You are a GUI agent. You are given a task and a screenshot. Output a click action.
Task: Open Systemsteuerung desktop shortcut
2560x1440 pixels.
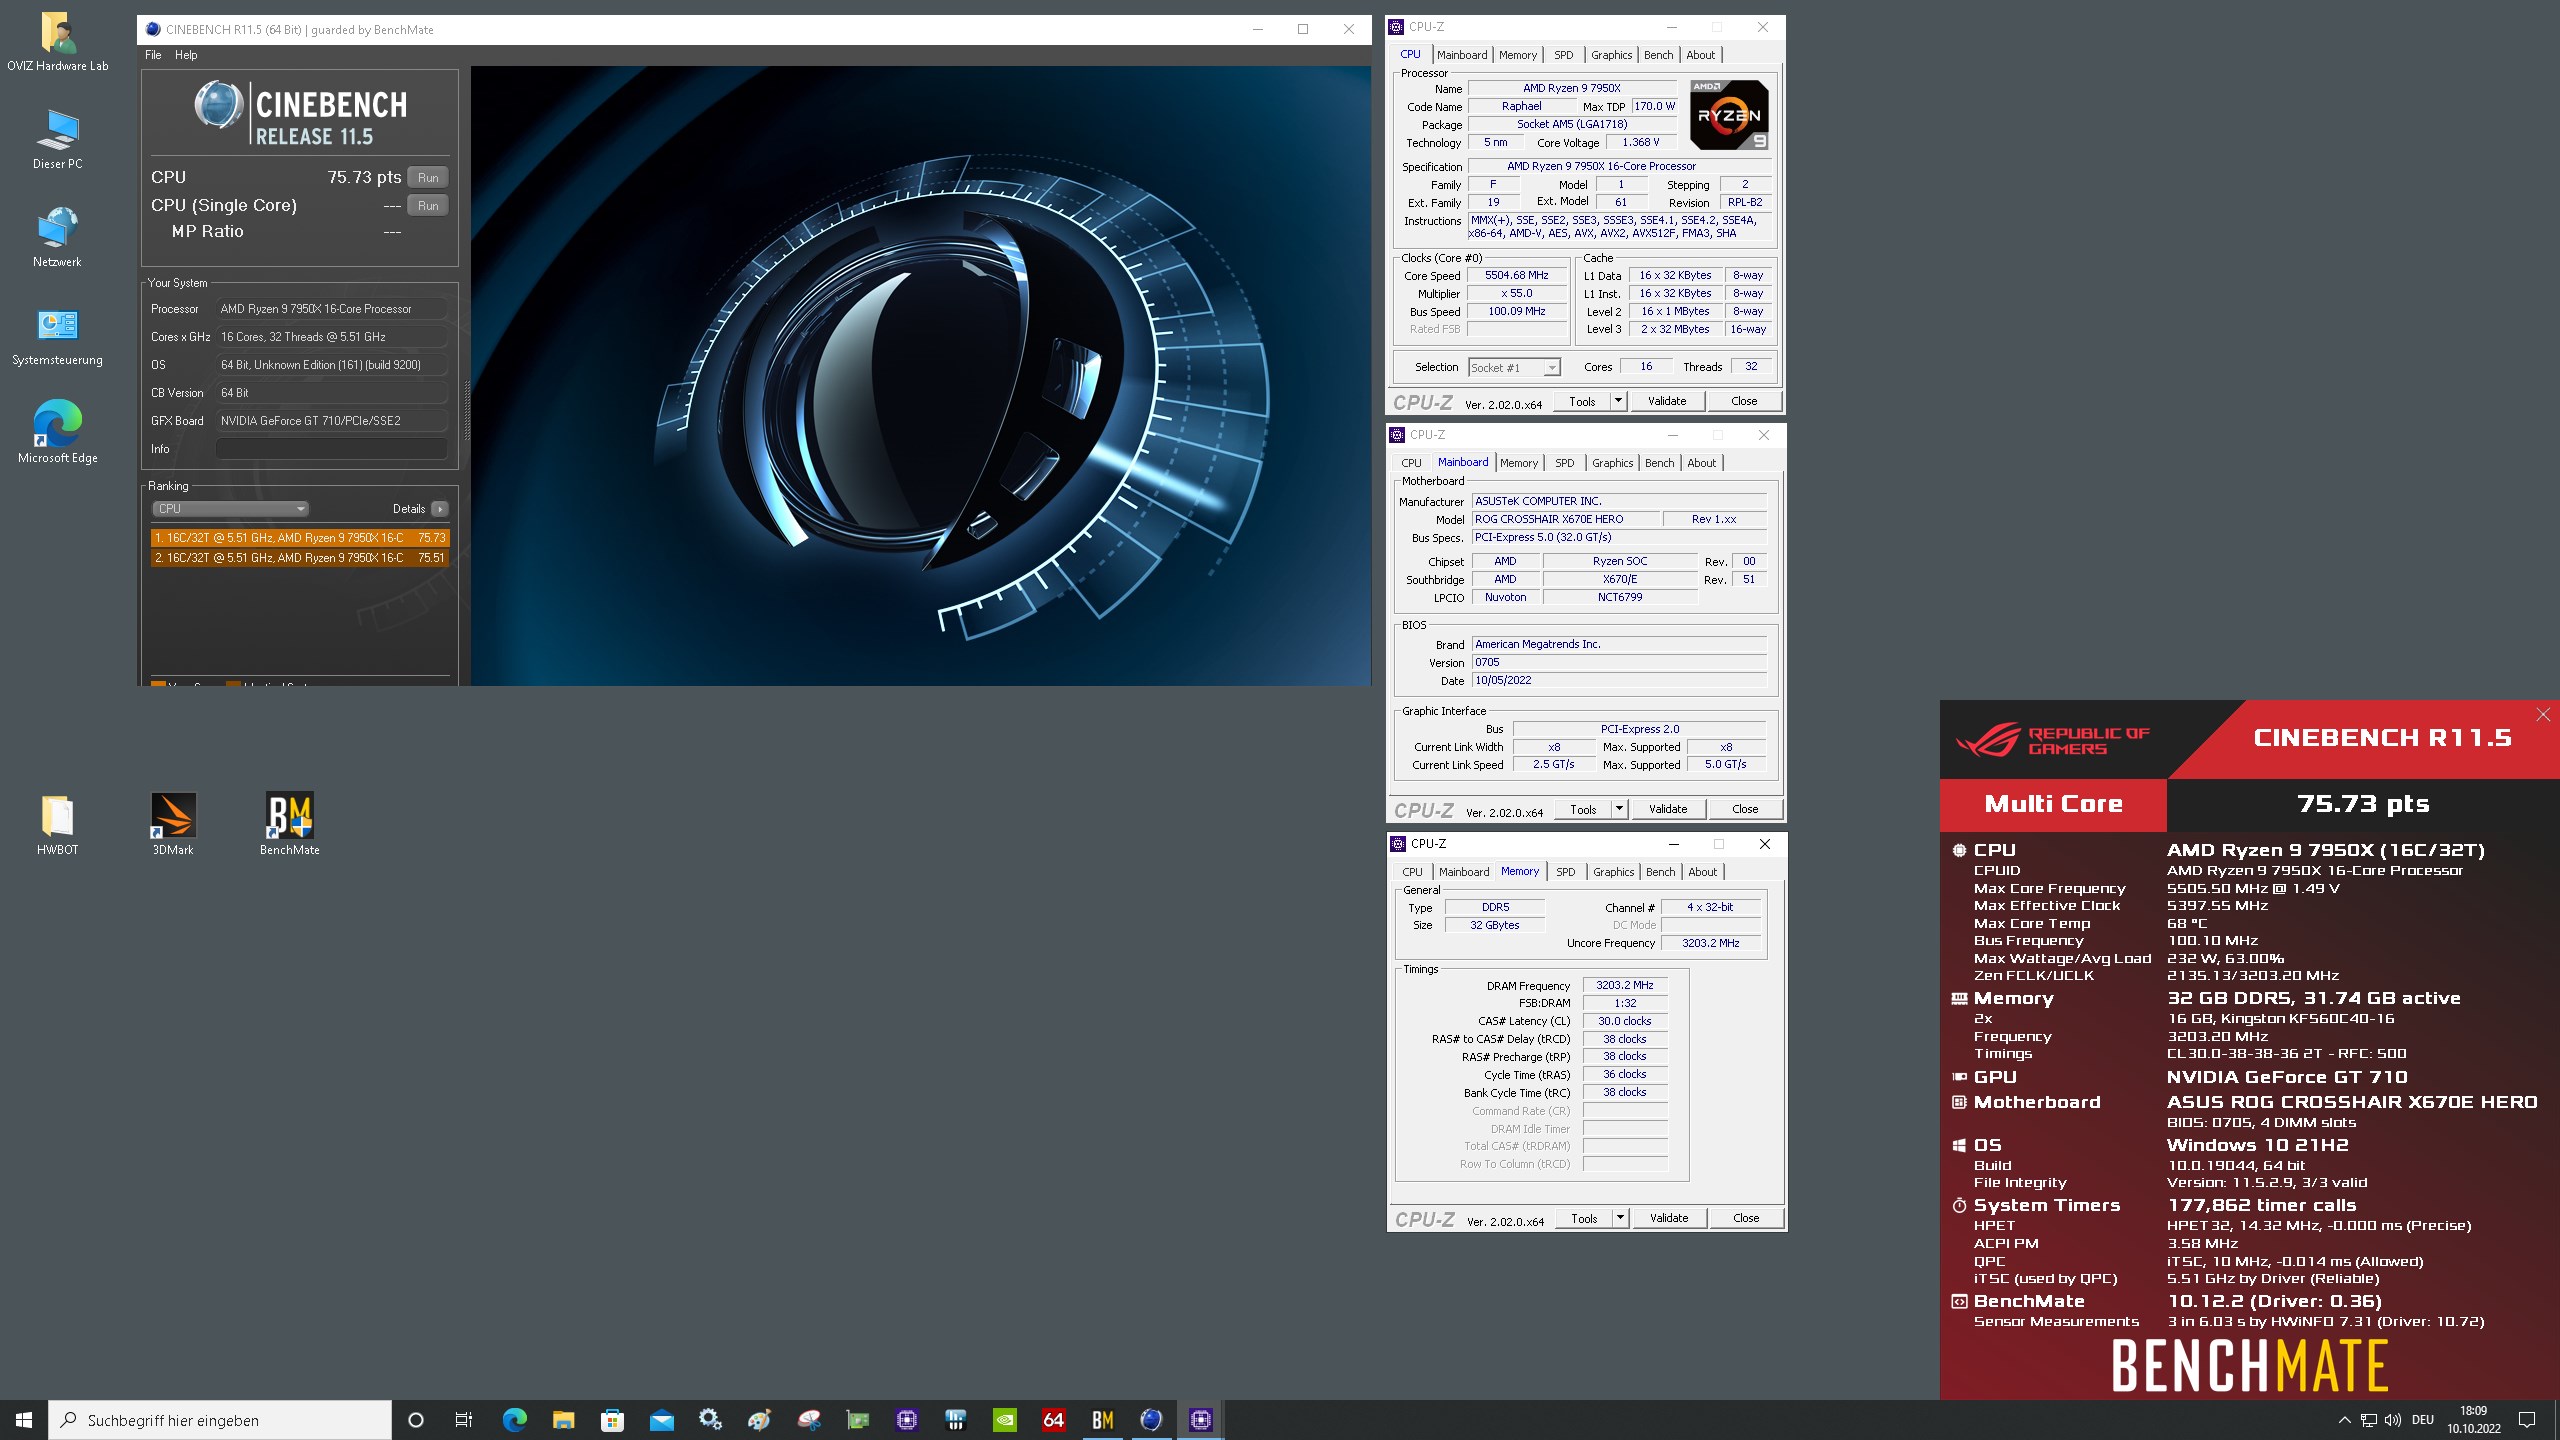(x=57, y=335)
